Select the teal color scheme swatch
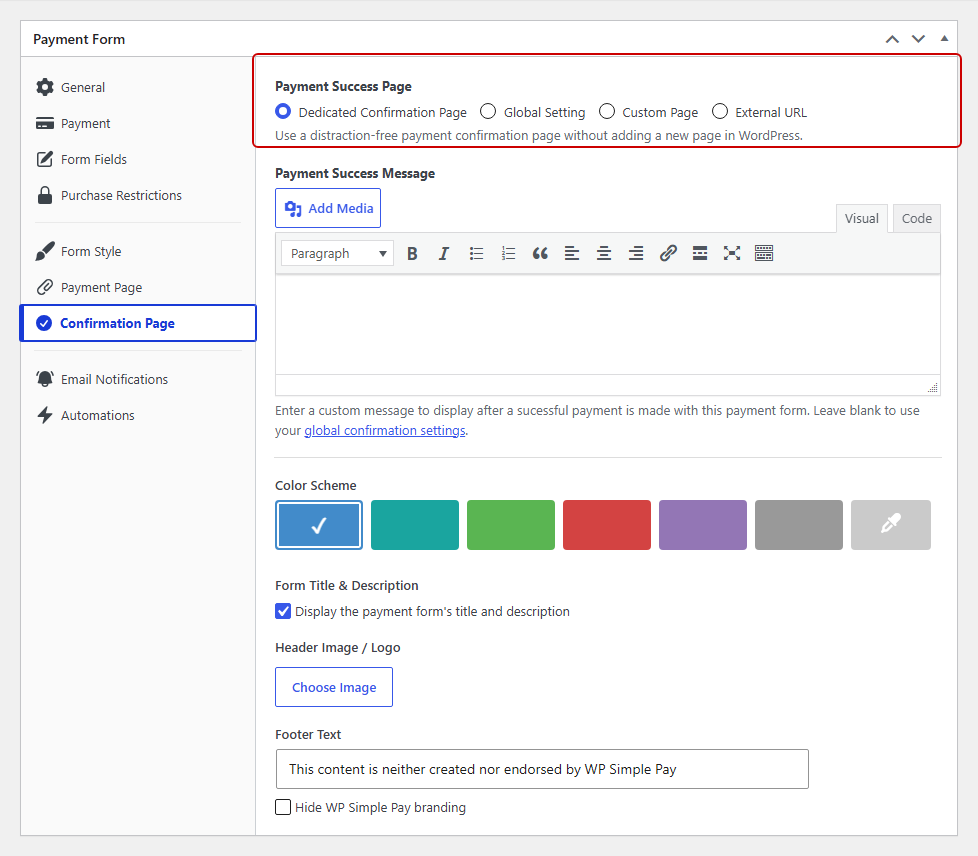 pos(415,525)
